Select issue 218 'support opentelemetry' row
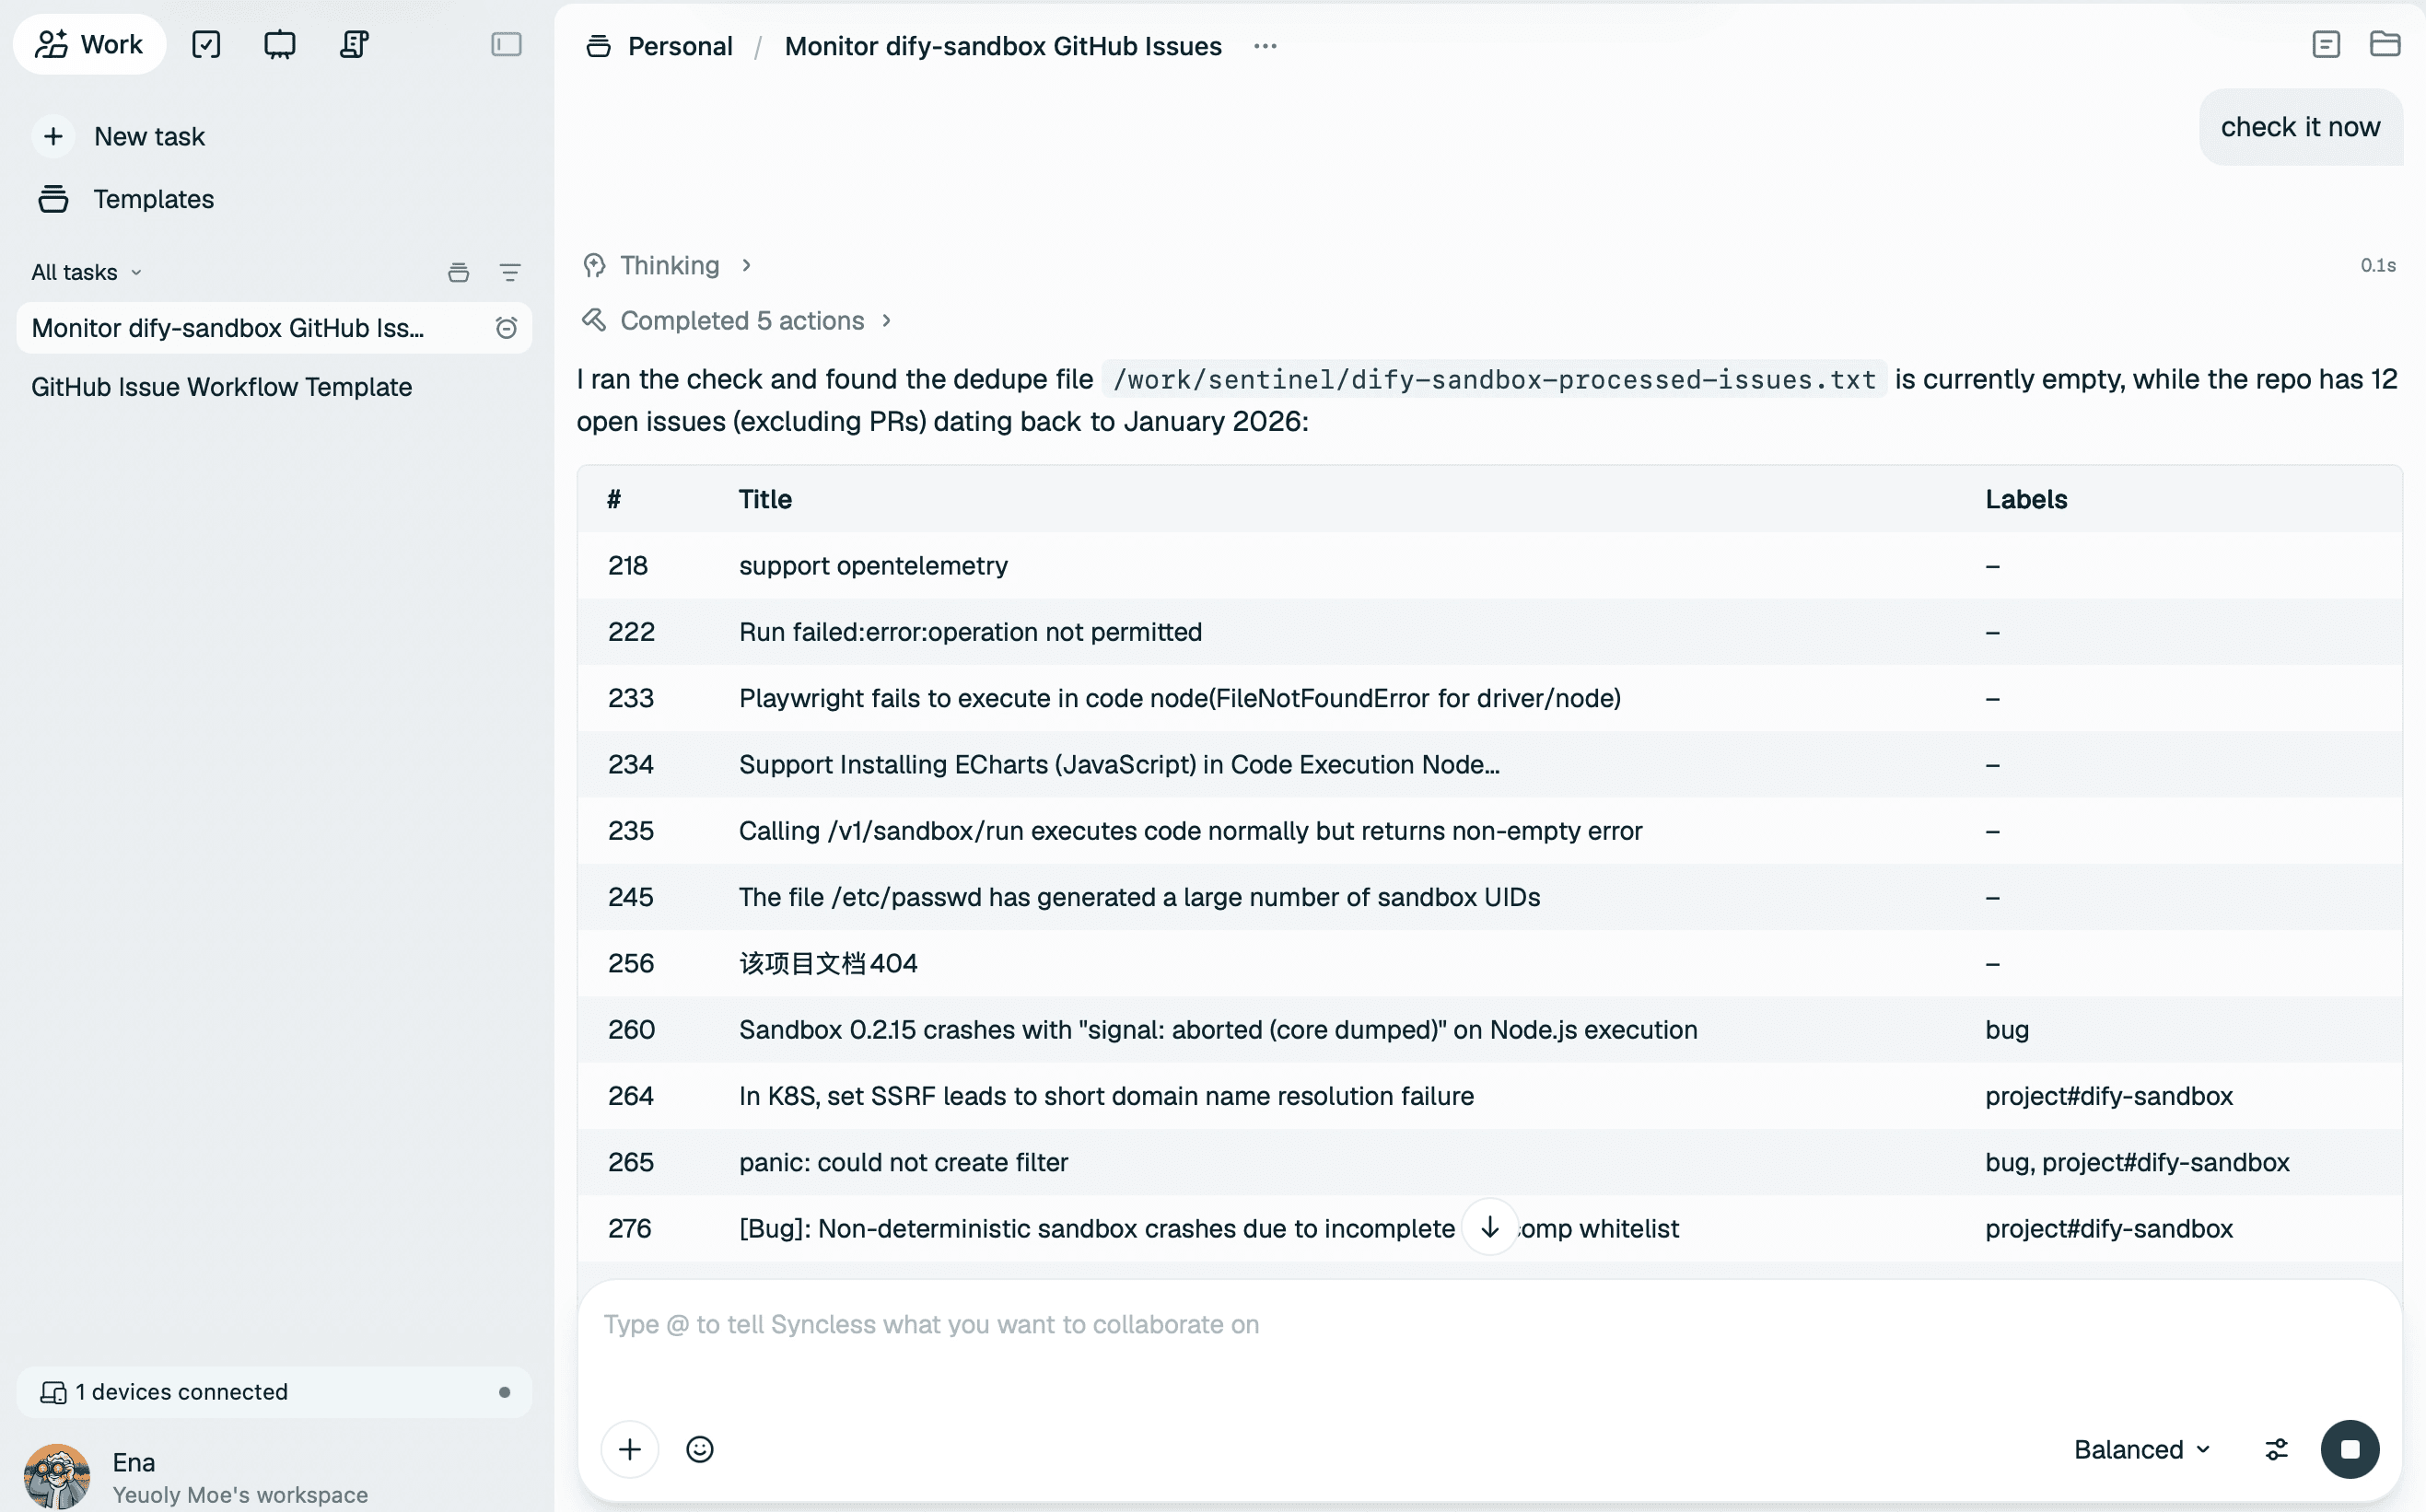The height and width of the screenshot is (1512, 2426). (x=1490, y=566)
